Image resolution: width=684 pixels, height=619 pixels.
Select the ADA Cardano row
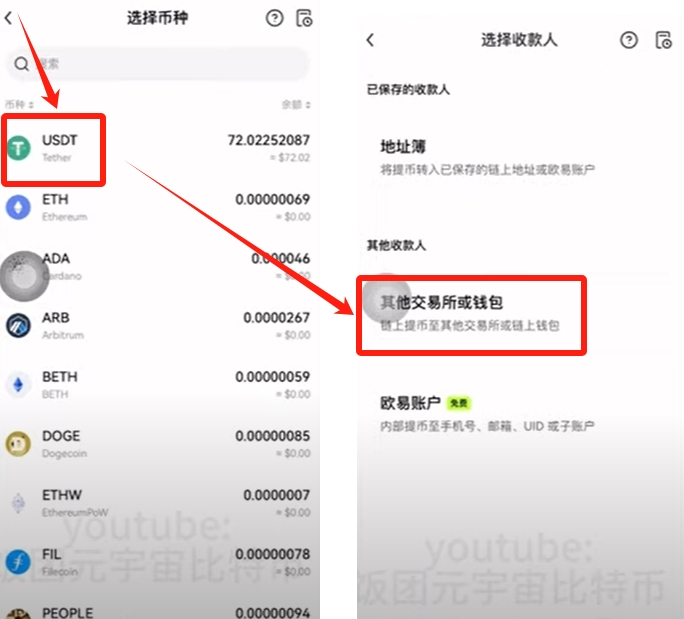tap(157, 267)
